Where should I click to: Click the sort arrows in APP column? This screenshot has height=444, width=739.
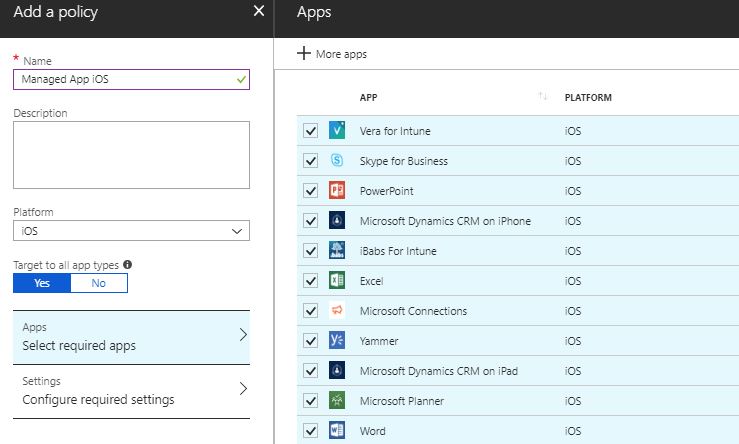coord(543,97)
